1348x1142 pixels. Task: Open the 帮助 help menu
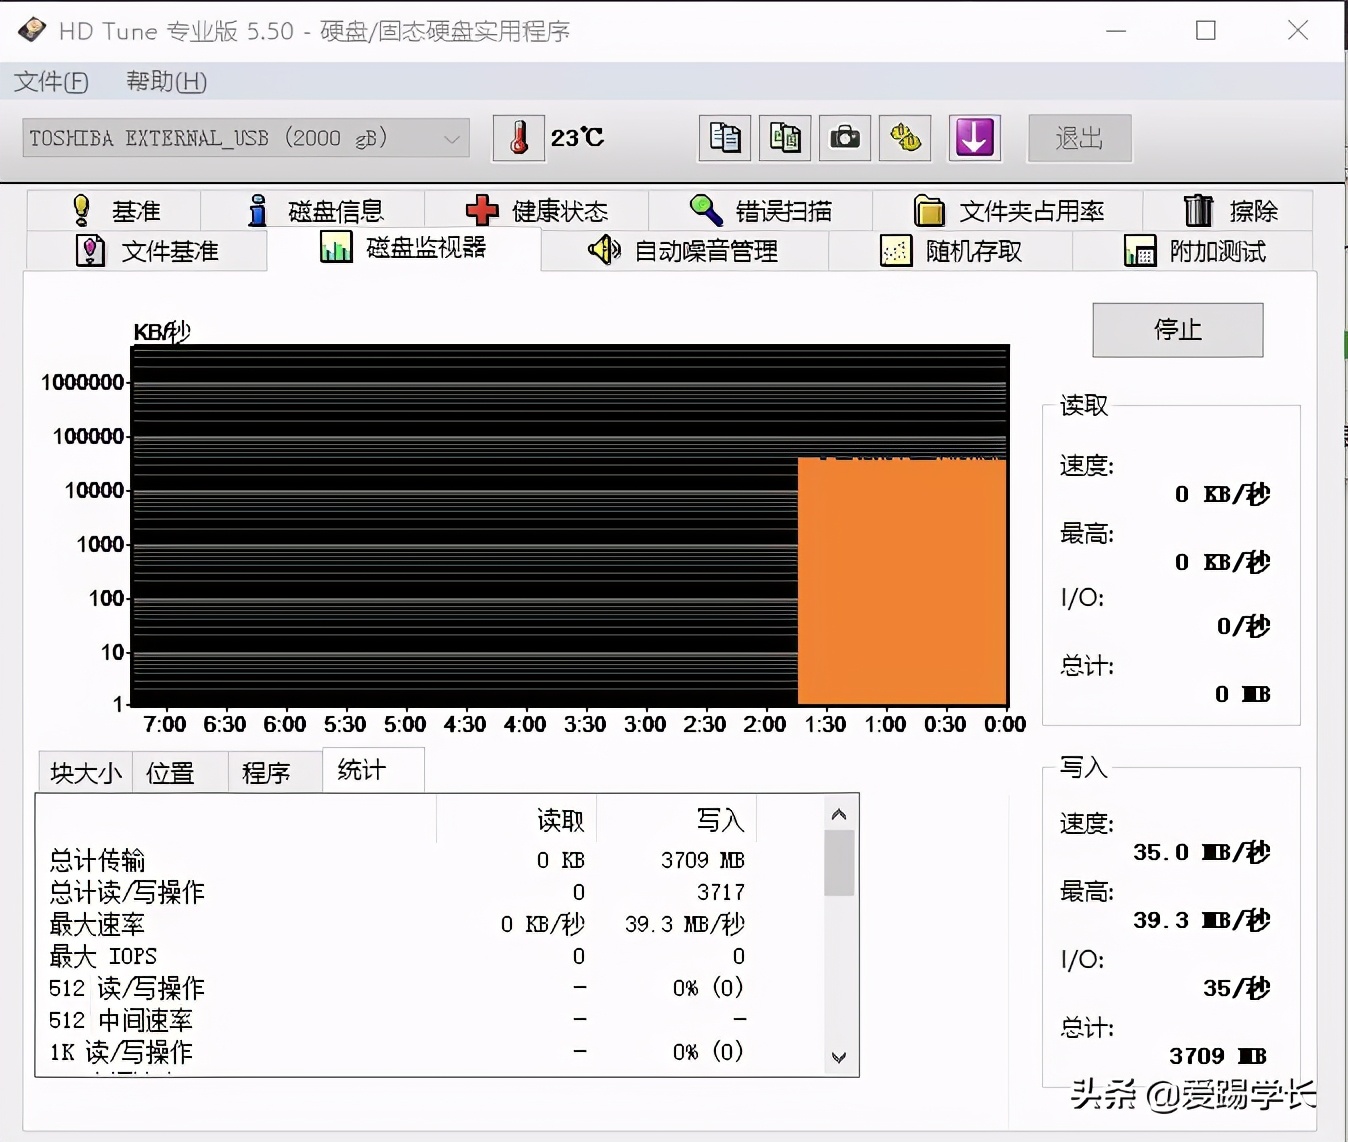click(164, 82)
